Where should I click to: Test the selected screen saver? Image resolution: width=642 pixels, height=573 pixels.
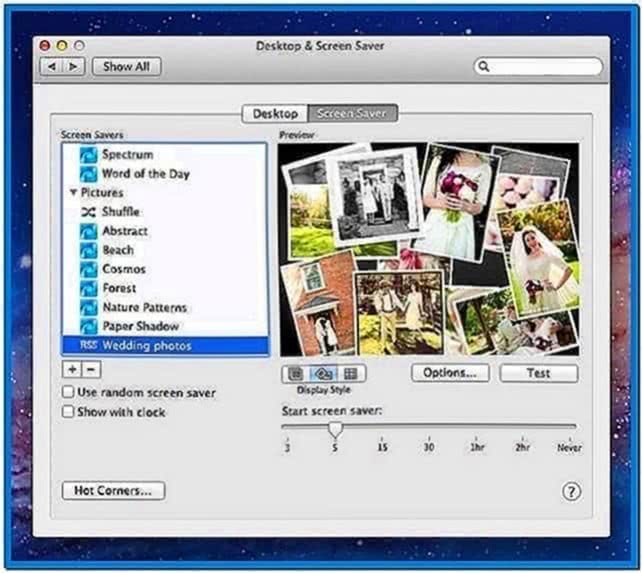539,373
